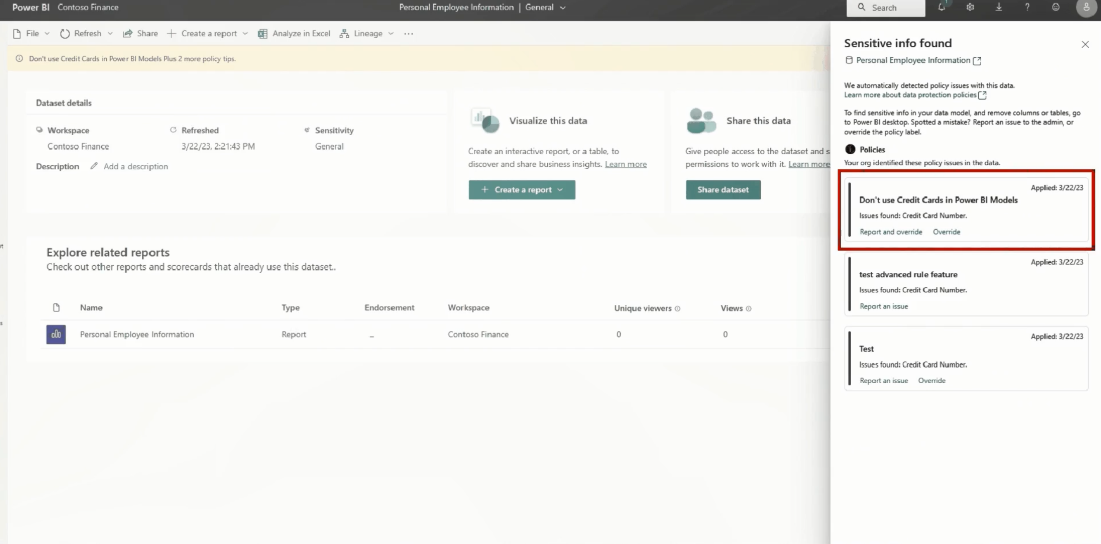Sort by the Type column header
This screenshot has height=544, width=1101.
[x=291, y=307]
